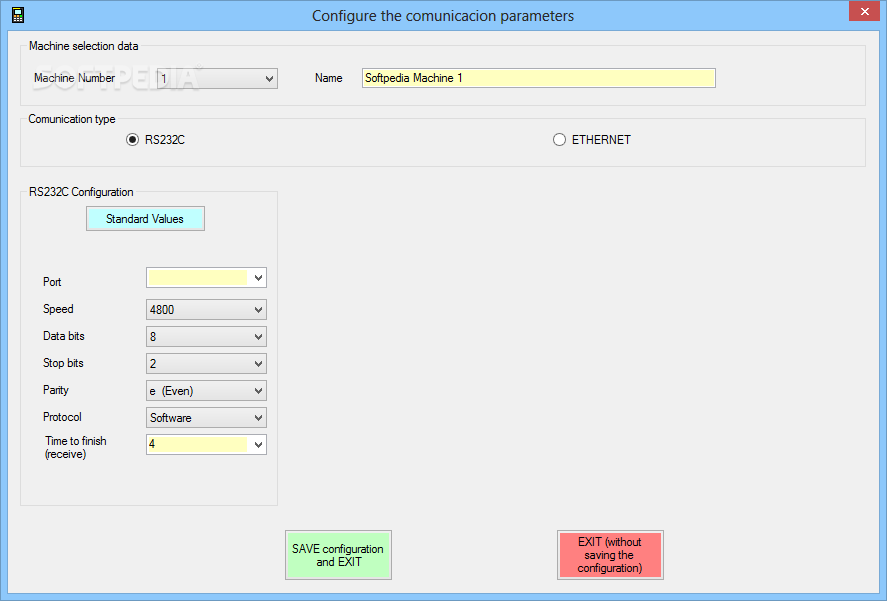Click the 'Name' label text

pos(329,78)
